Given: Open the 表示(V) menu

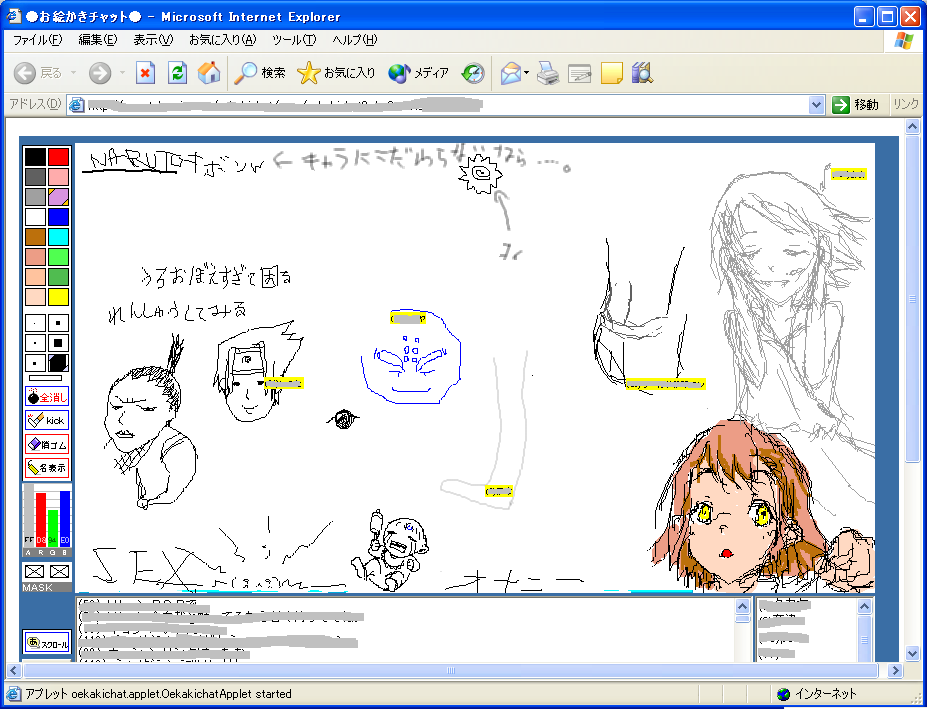Looking at the screenshot, I should pyautogui.click(x=153, y=40).
